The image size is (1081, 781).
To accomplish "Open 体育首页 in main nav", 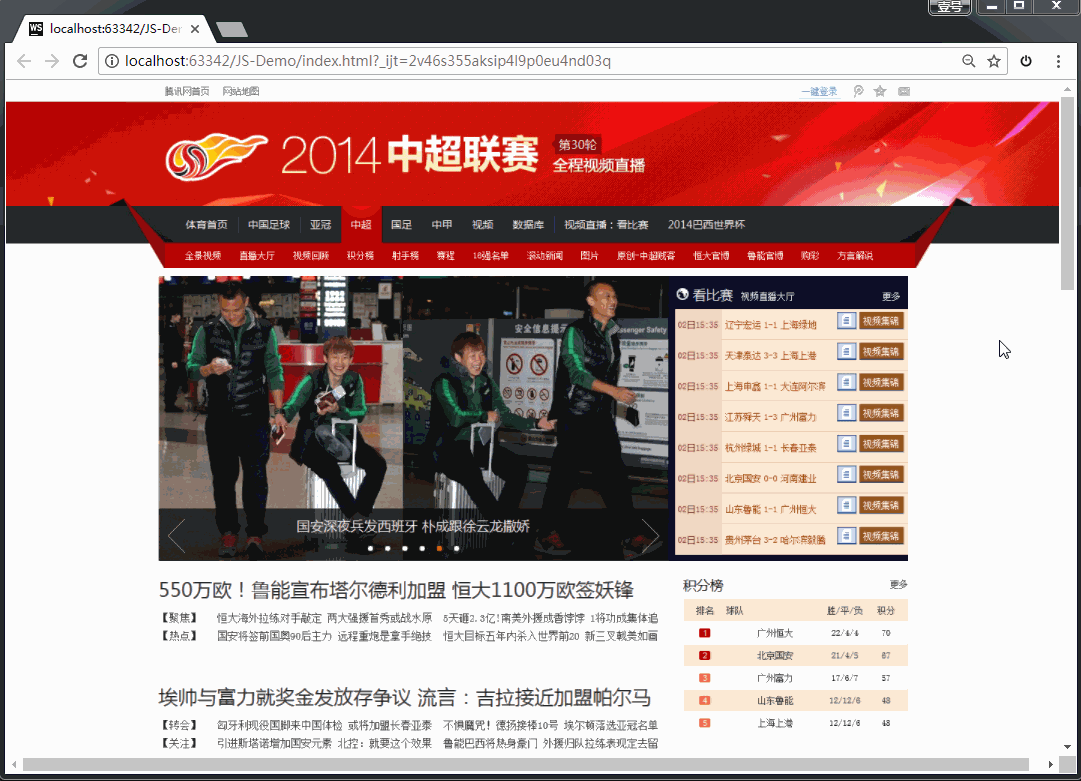I will pos(206,225).
